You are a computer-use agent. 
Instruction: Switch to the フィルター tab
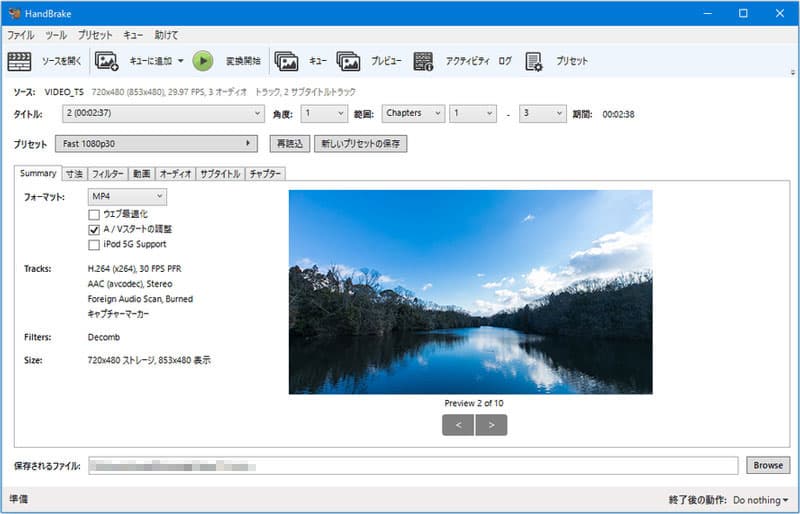(107, 174)
